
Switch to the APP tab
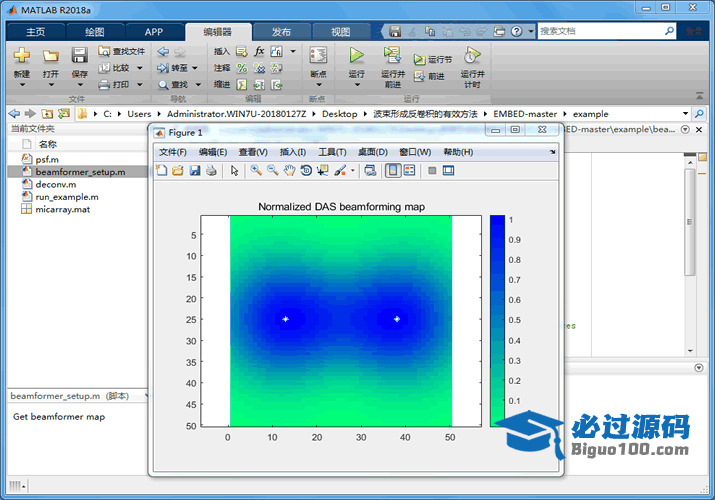(x=154, y=32)
